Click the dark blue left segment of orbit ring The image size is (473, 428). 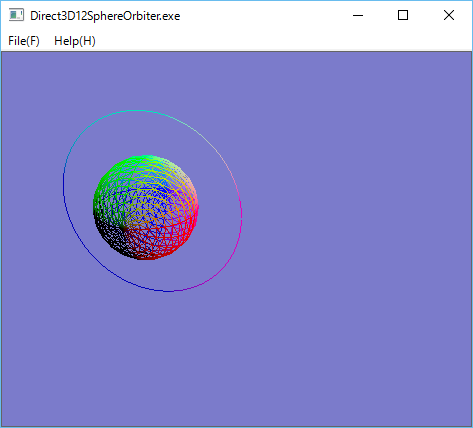[65, 200]
